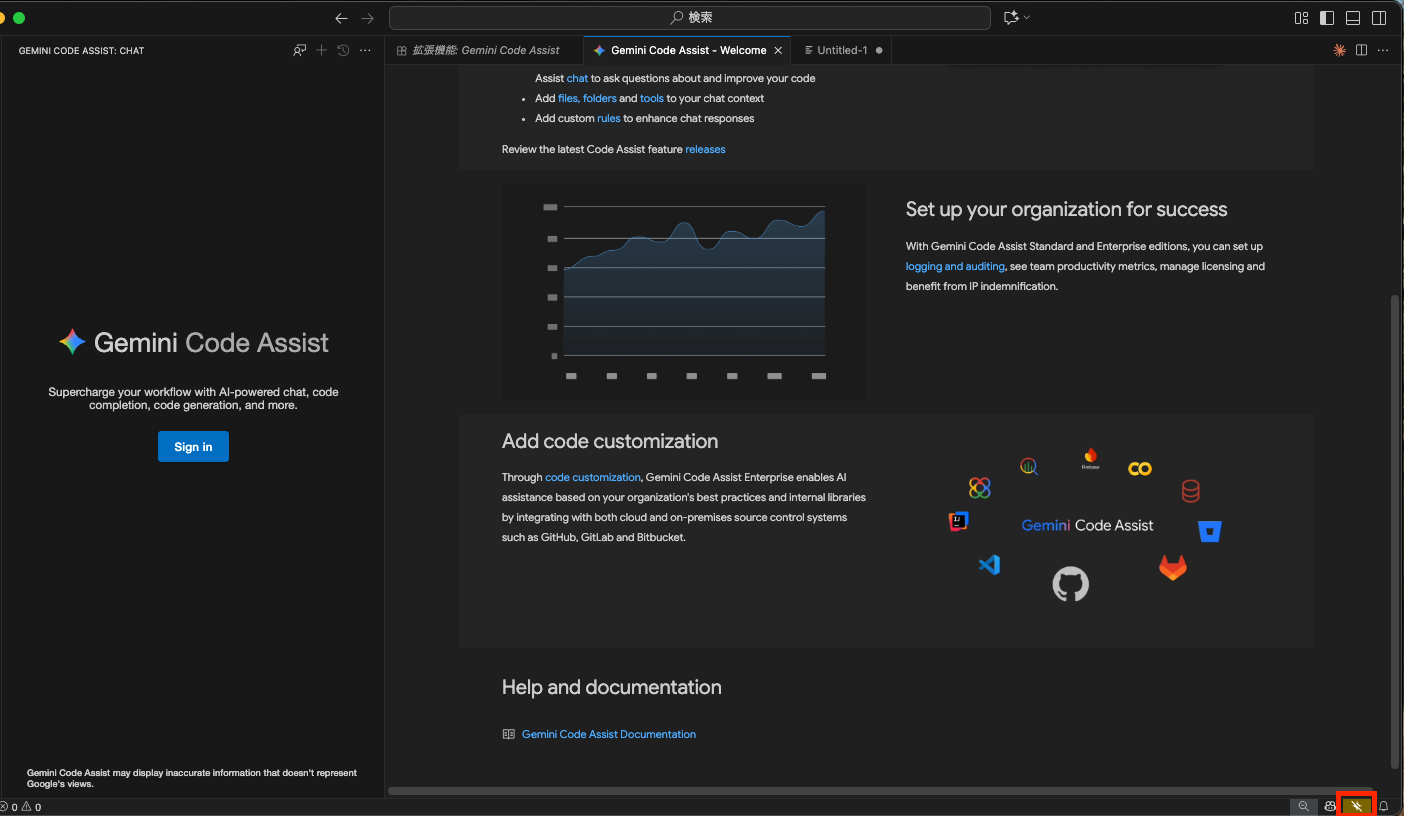Viewport: 1404px width, 816px height.
Task: Click the 検索 command center search field
Action: click(690, 18)
